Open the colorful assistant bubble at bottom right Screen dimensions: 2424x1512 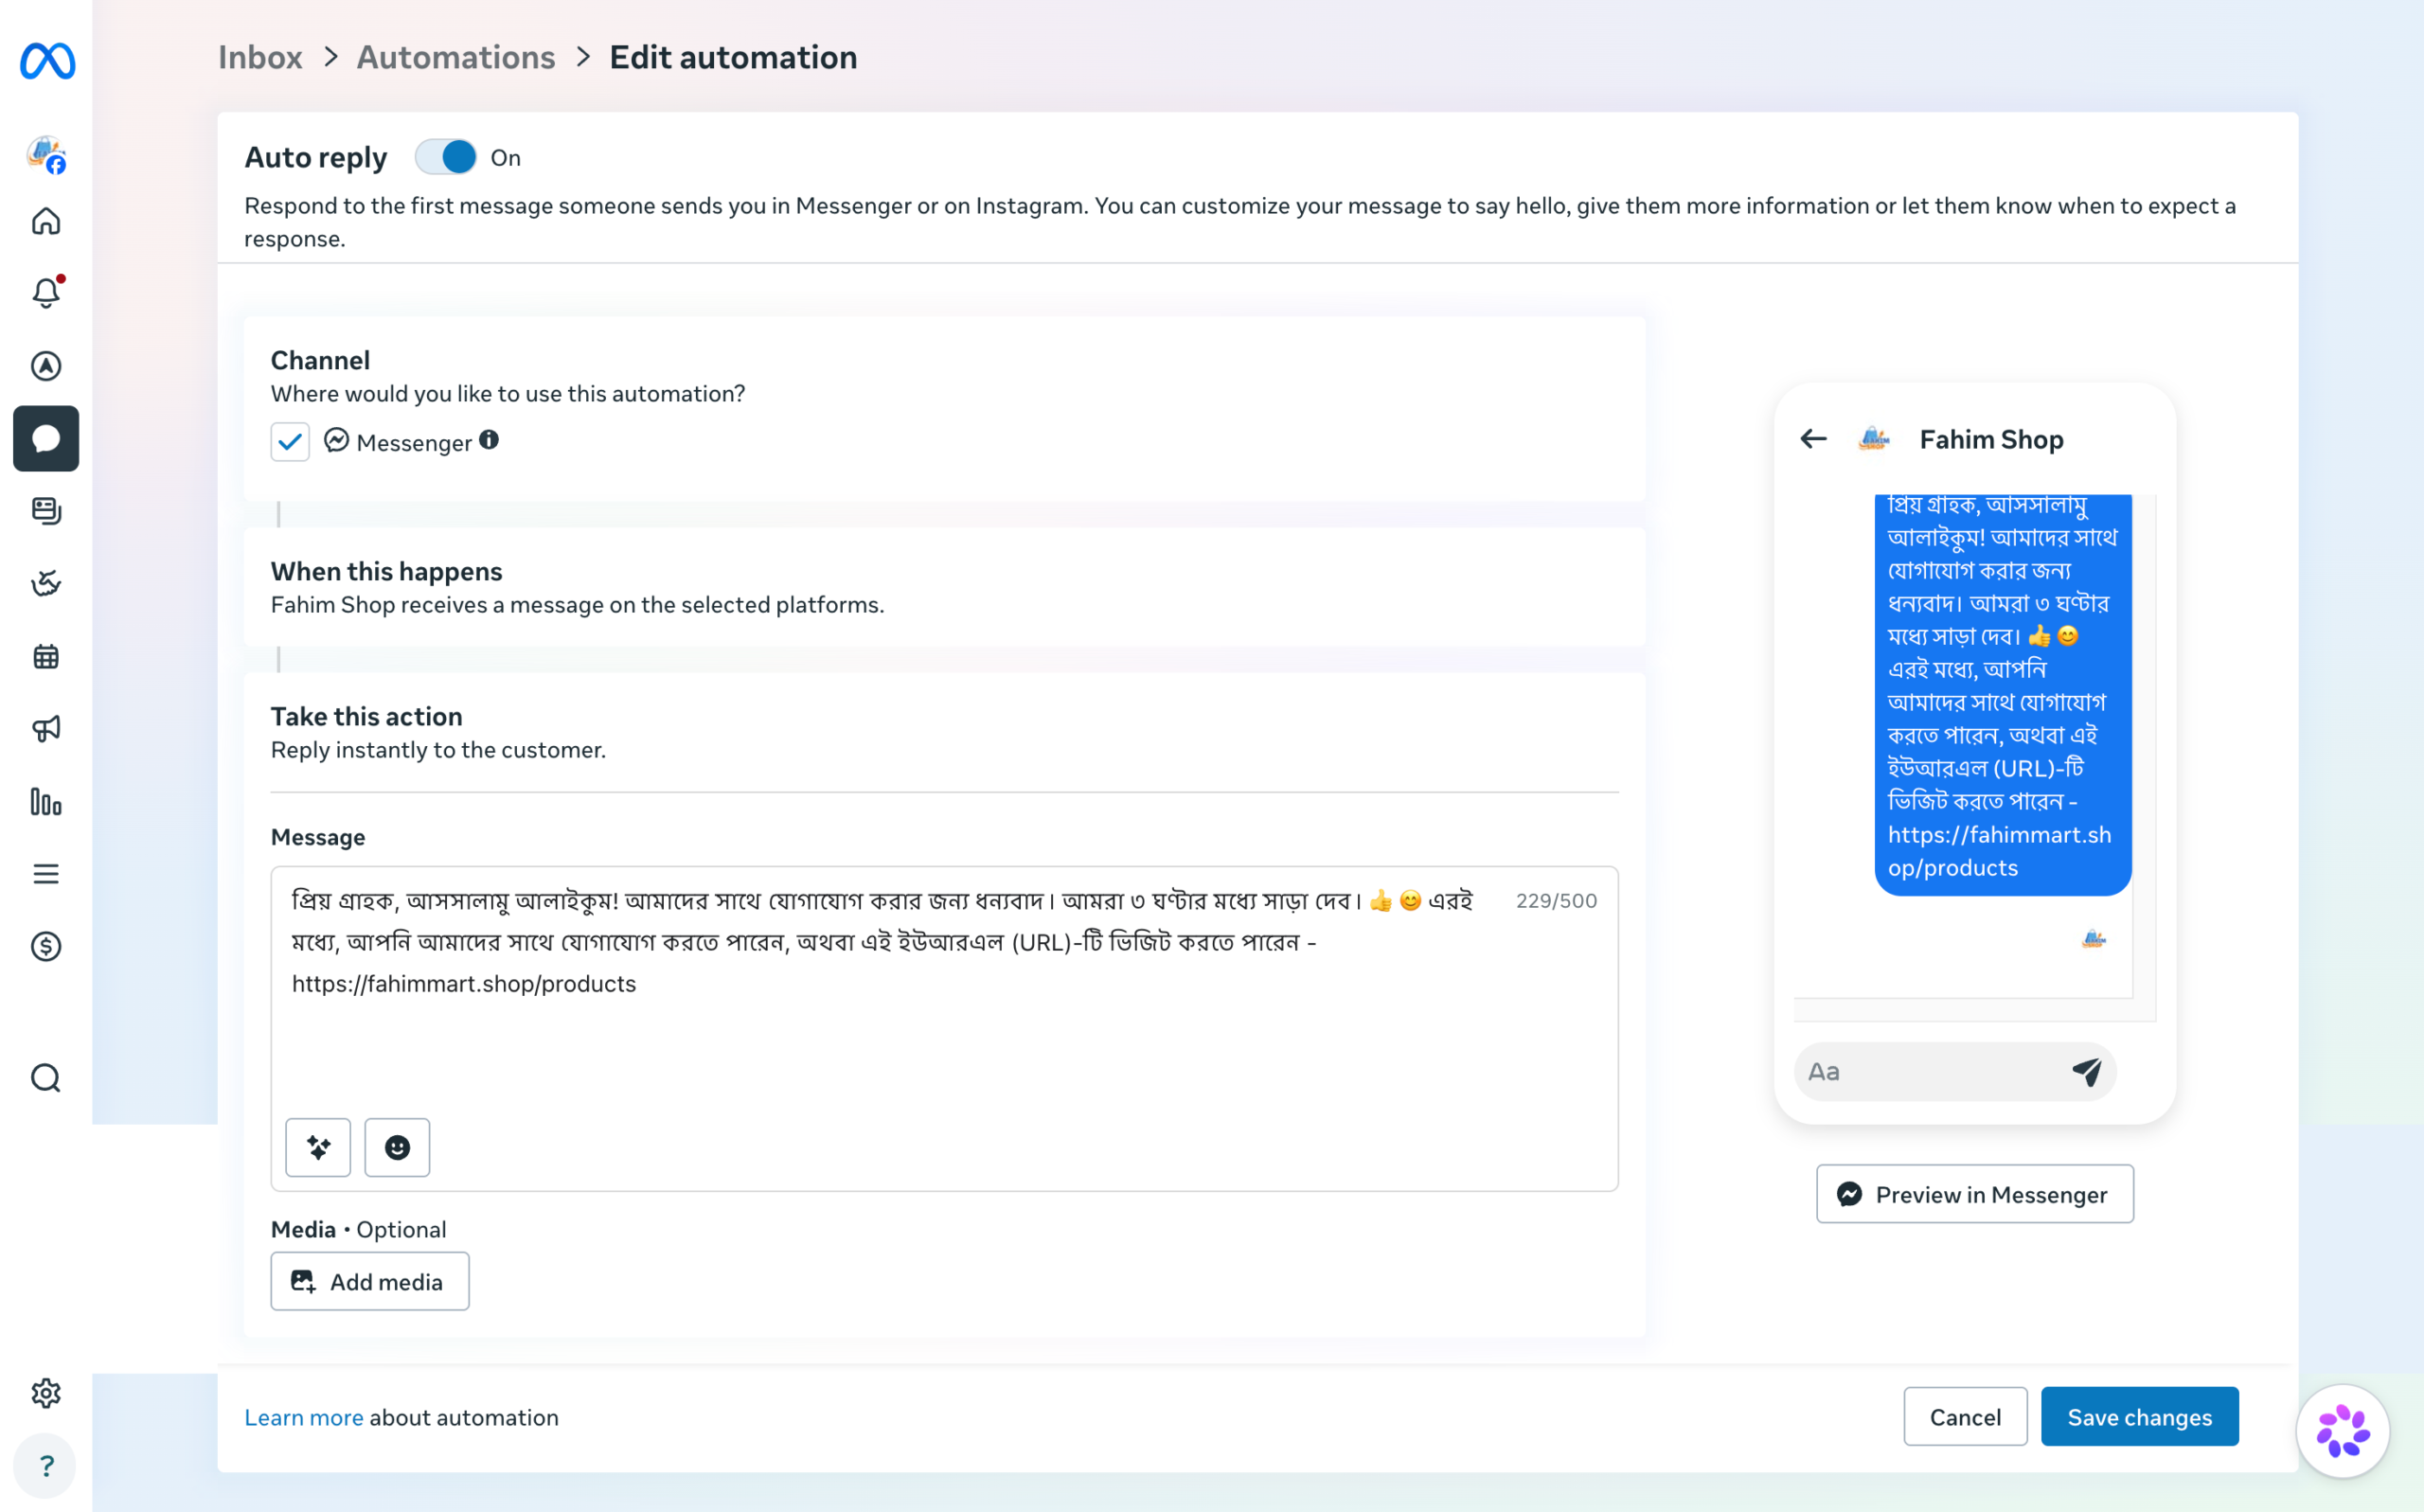[x=2342, y=1430]
